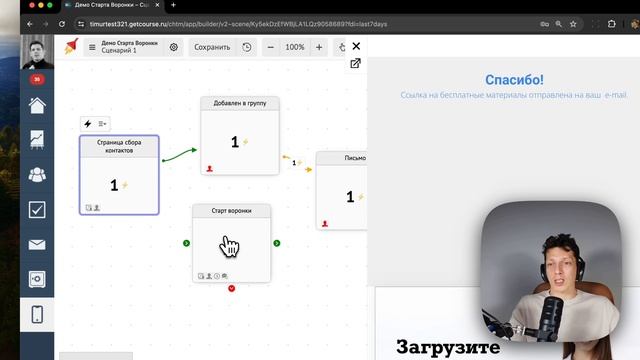
Task: Open the mobile phone icon in sidebar
Action: [37, 314]
